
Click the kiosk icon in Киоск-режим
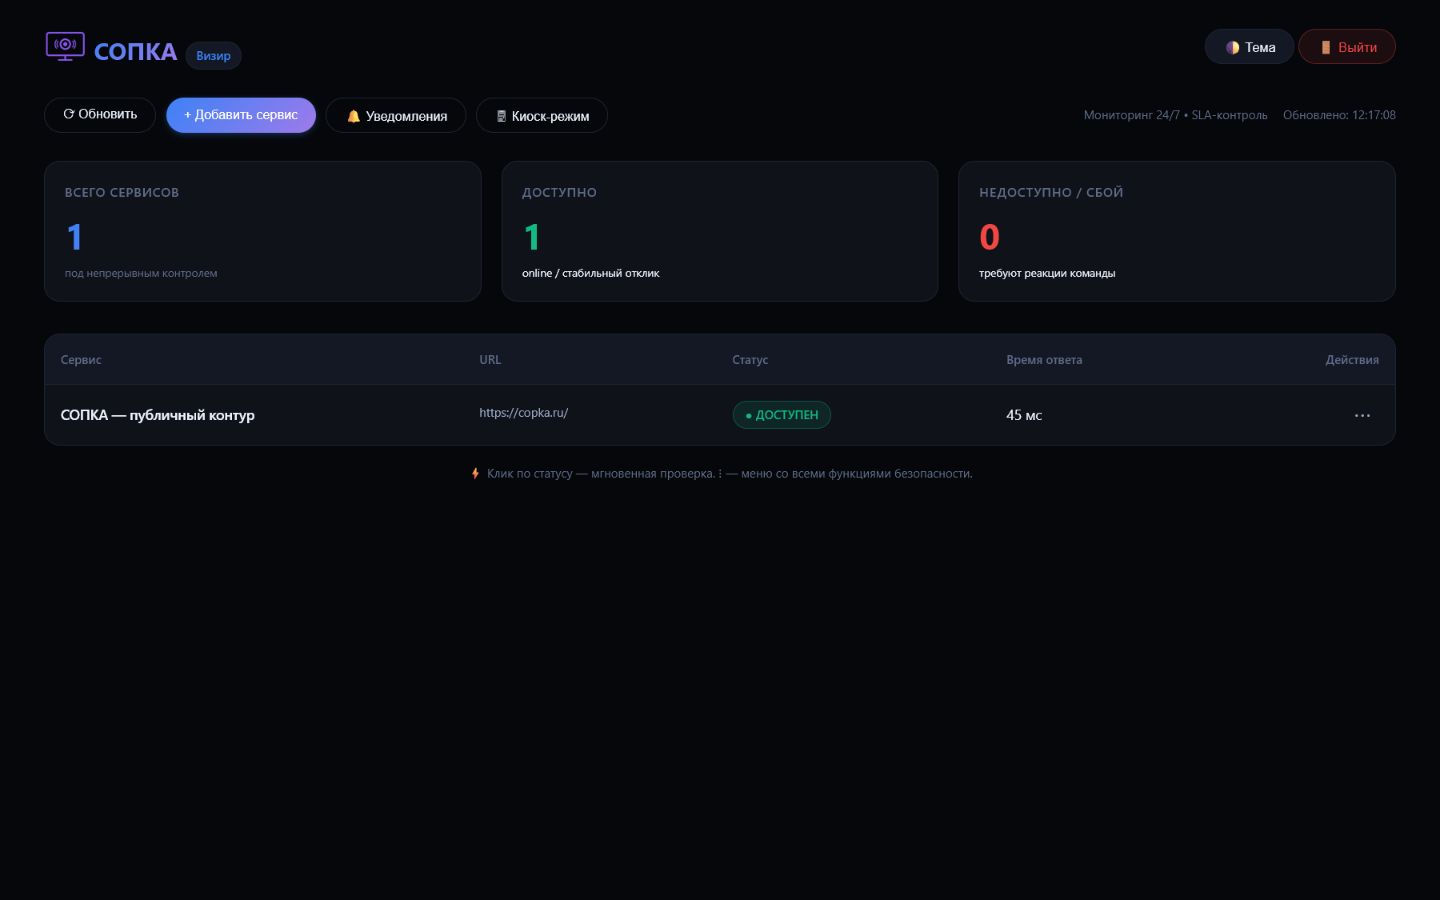click(501, 116)
